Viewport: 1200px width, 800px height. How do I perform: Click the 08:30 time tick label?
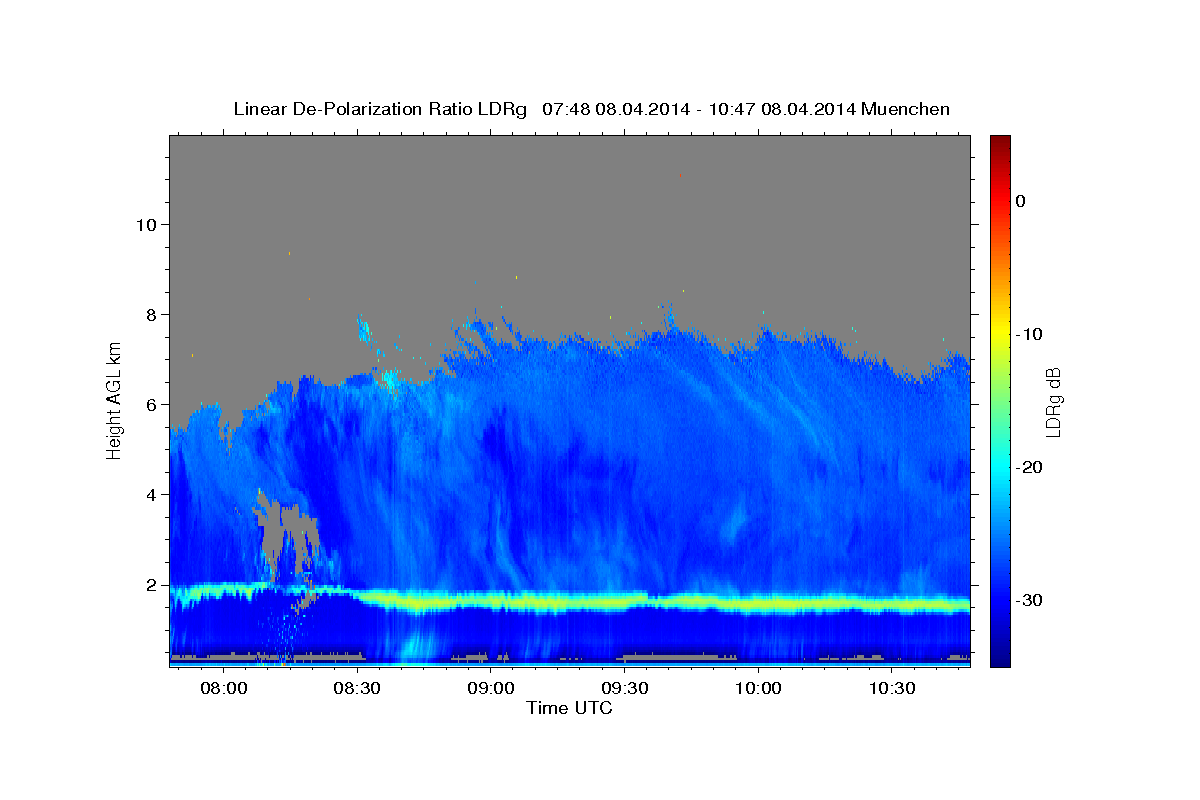click(357, 689)
